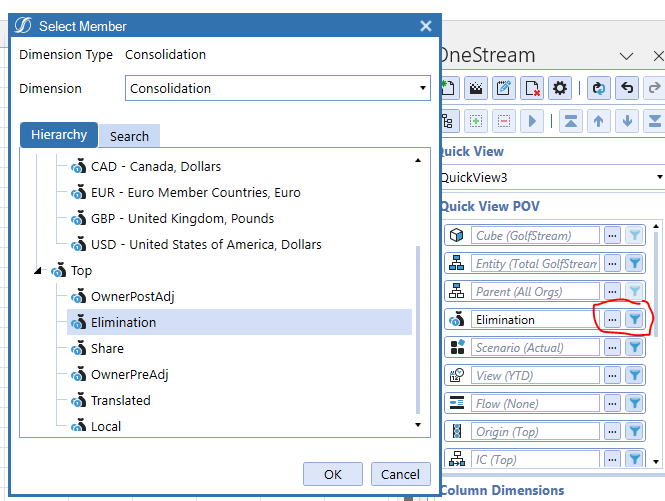Collapse the Top node in hierarchy tree
The image size is (665, 501).
click(39, 271)
